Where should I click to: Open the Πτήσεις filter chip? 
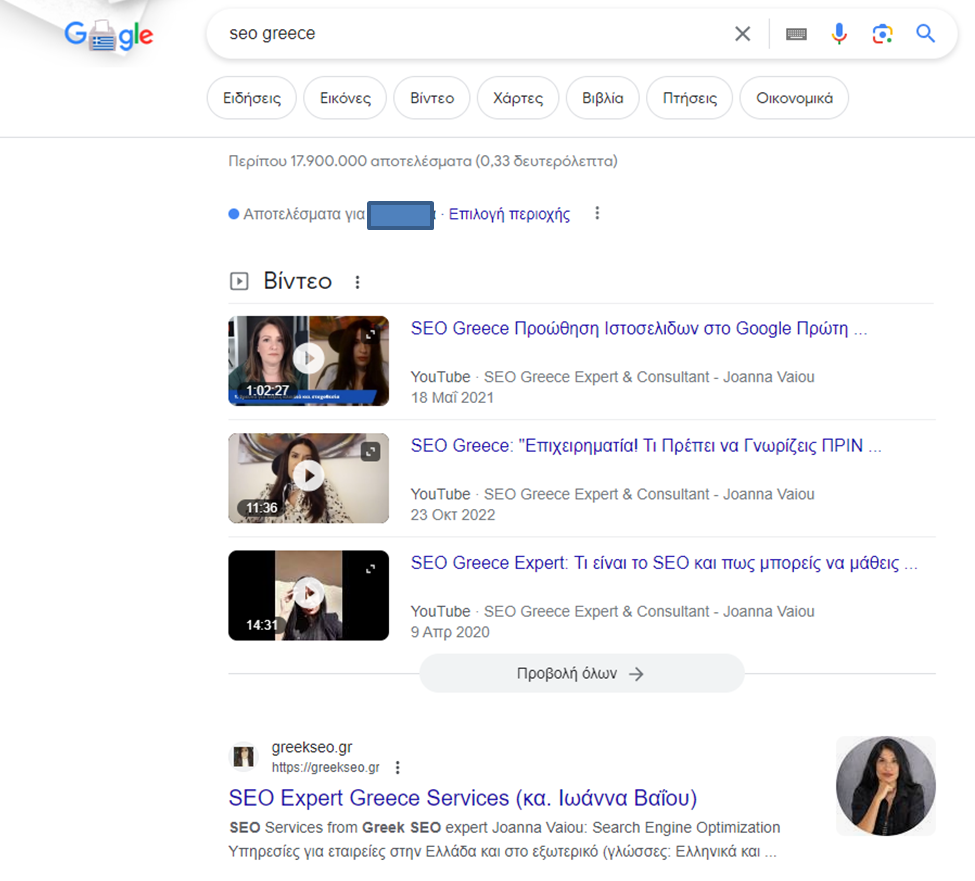pyautogui.click(x=689, y=98)
